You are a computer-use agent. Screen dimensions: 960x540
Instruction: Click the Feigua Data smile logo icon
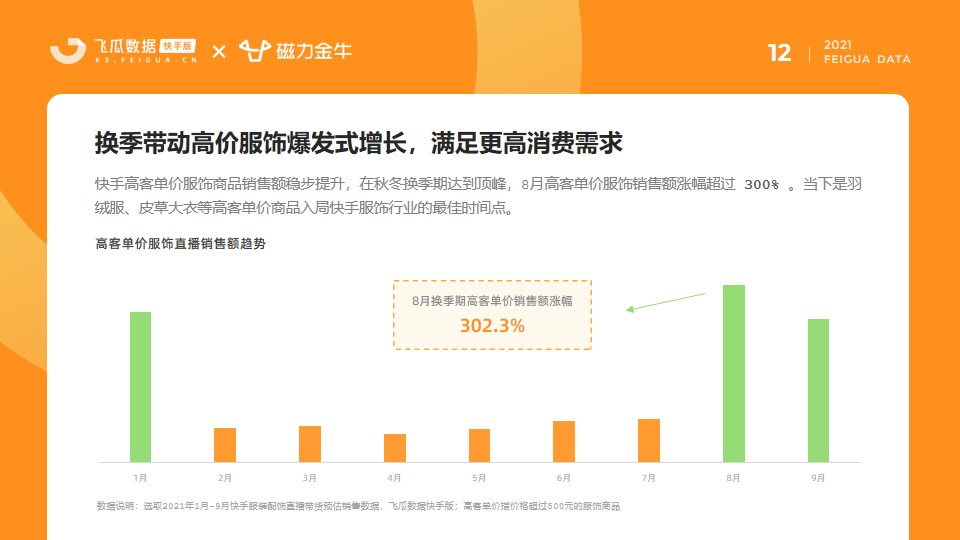[68, 51]
